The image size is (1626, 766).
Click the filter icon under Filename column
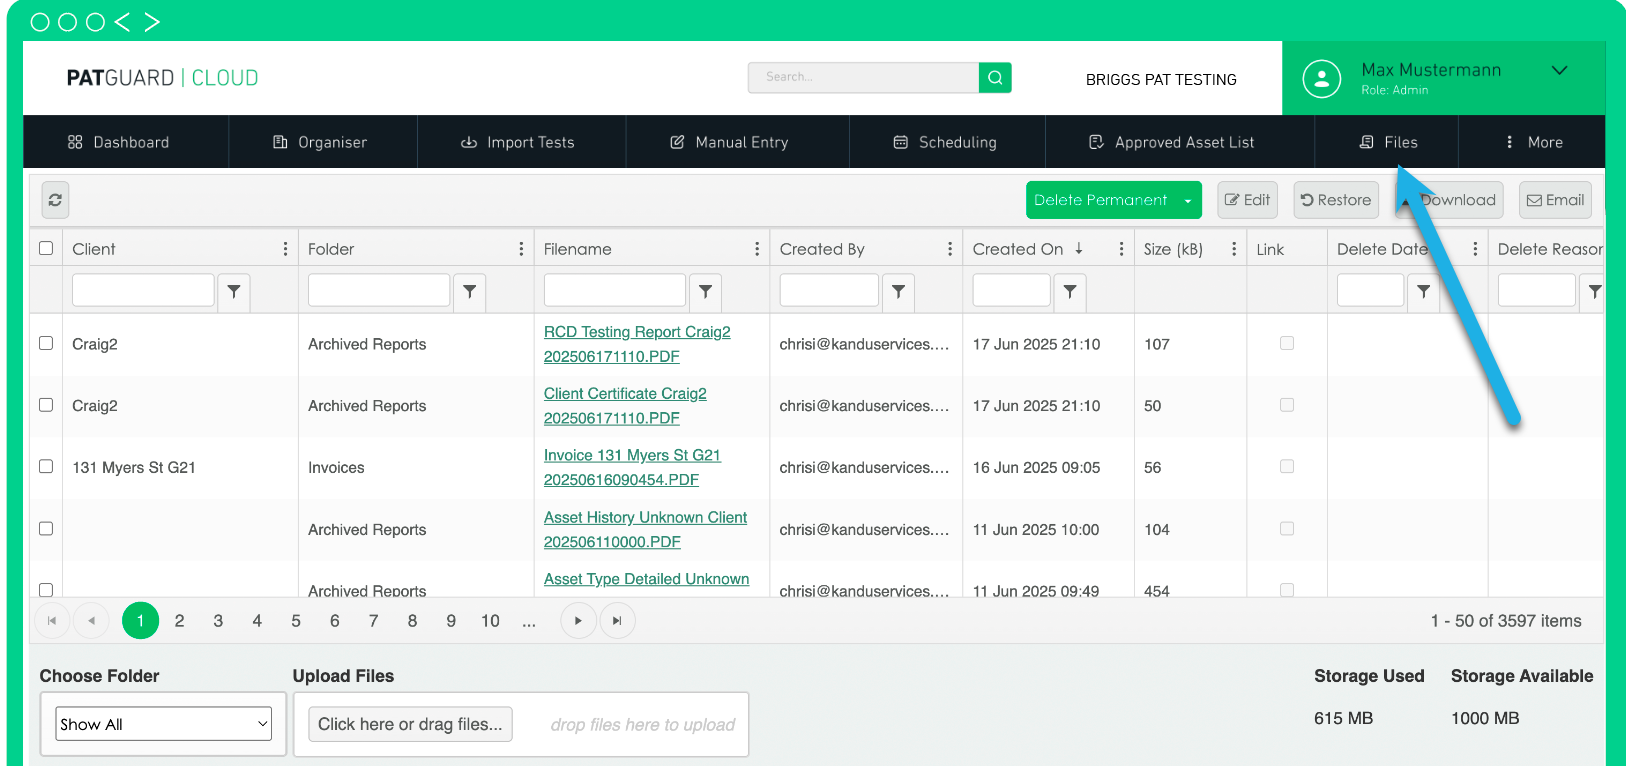(x=705, y=291)
